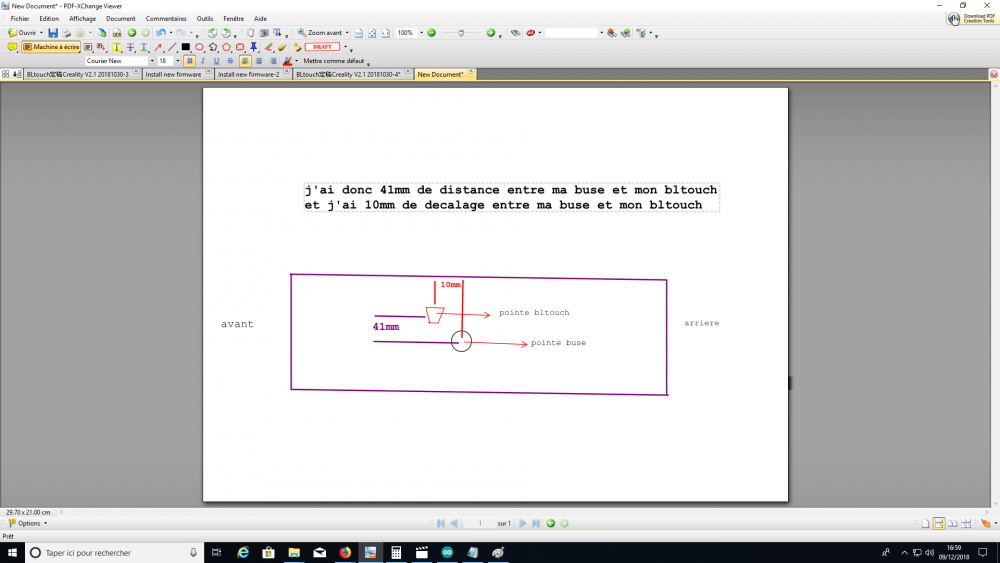Click the page number input field

480,523
